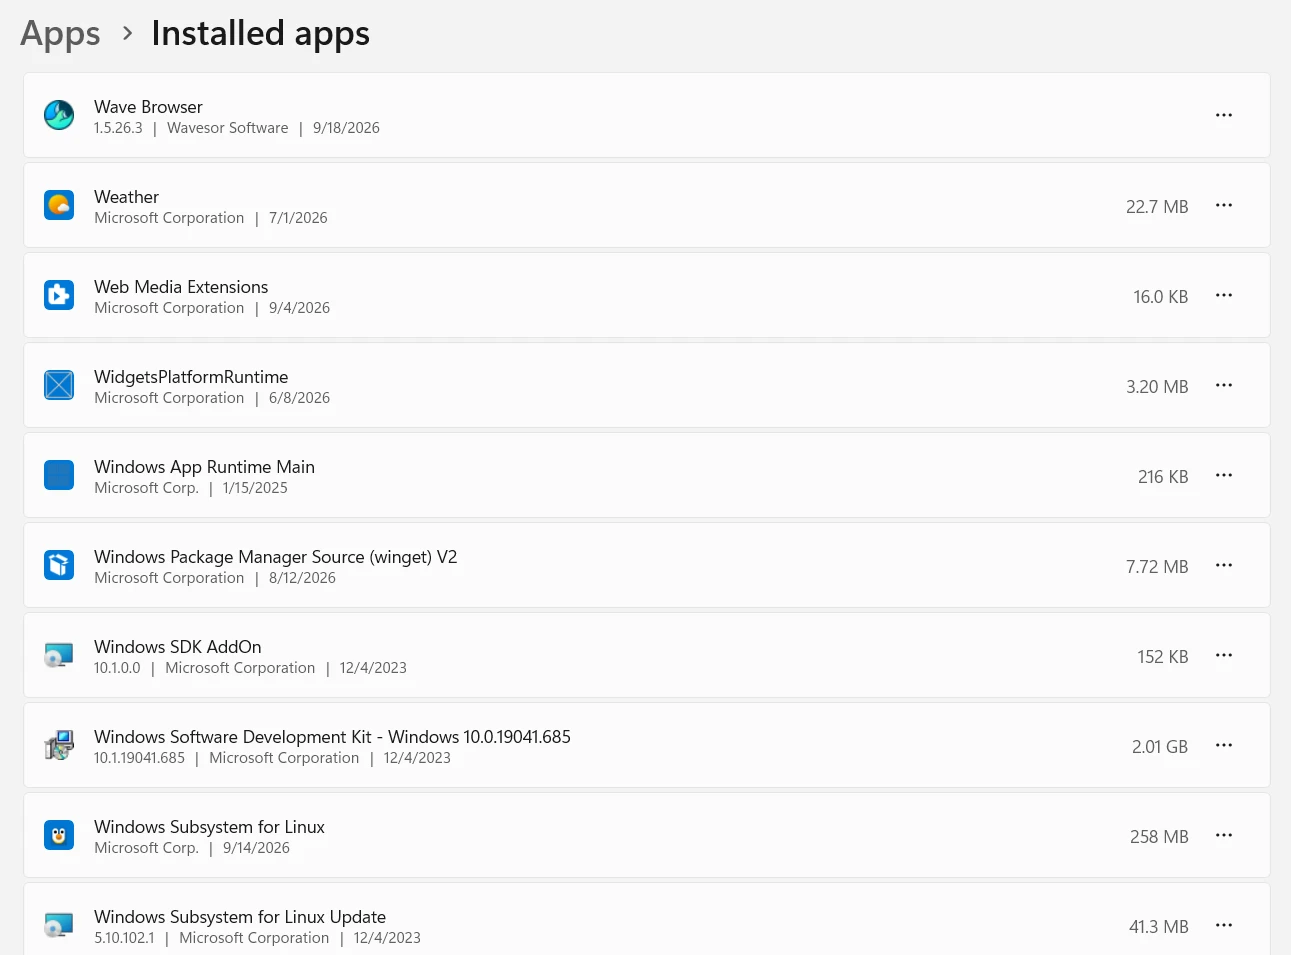Click the 1/15/2025 install date
The width and height of the screenshot is (1291, 955).
255,488
